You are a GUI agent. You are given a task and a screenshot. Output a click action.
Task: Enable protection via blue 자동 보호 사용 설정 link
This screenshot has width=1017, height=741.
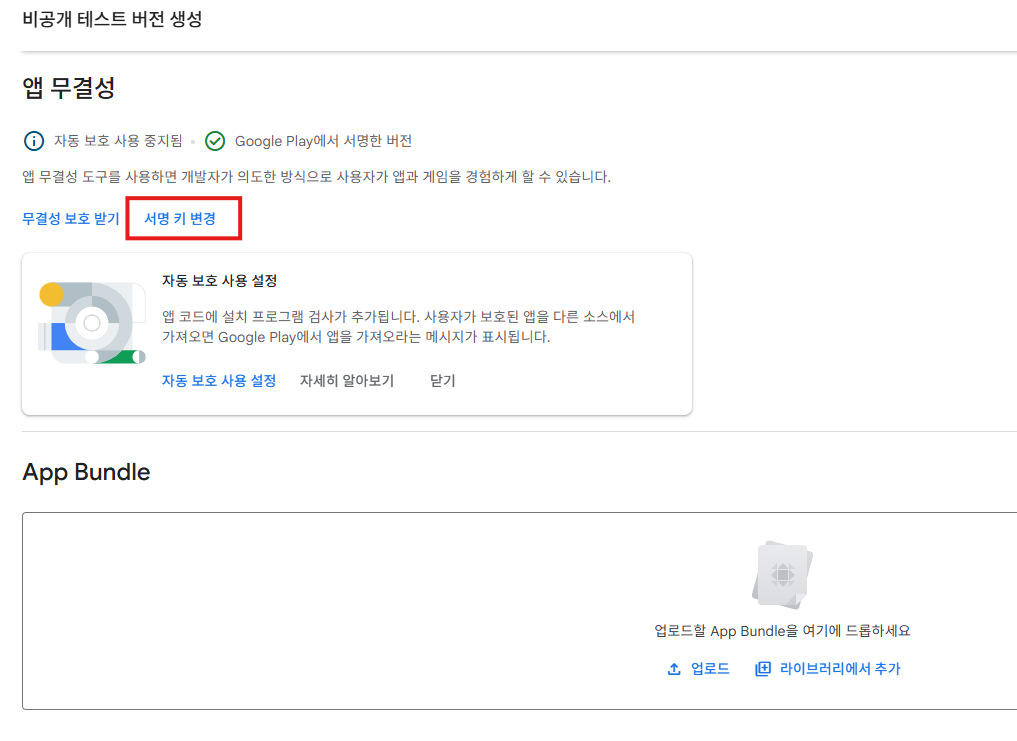219,381
